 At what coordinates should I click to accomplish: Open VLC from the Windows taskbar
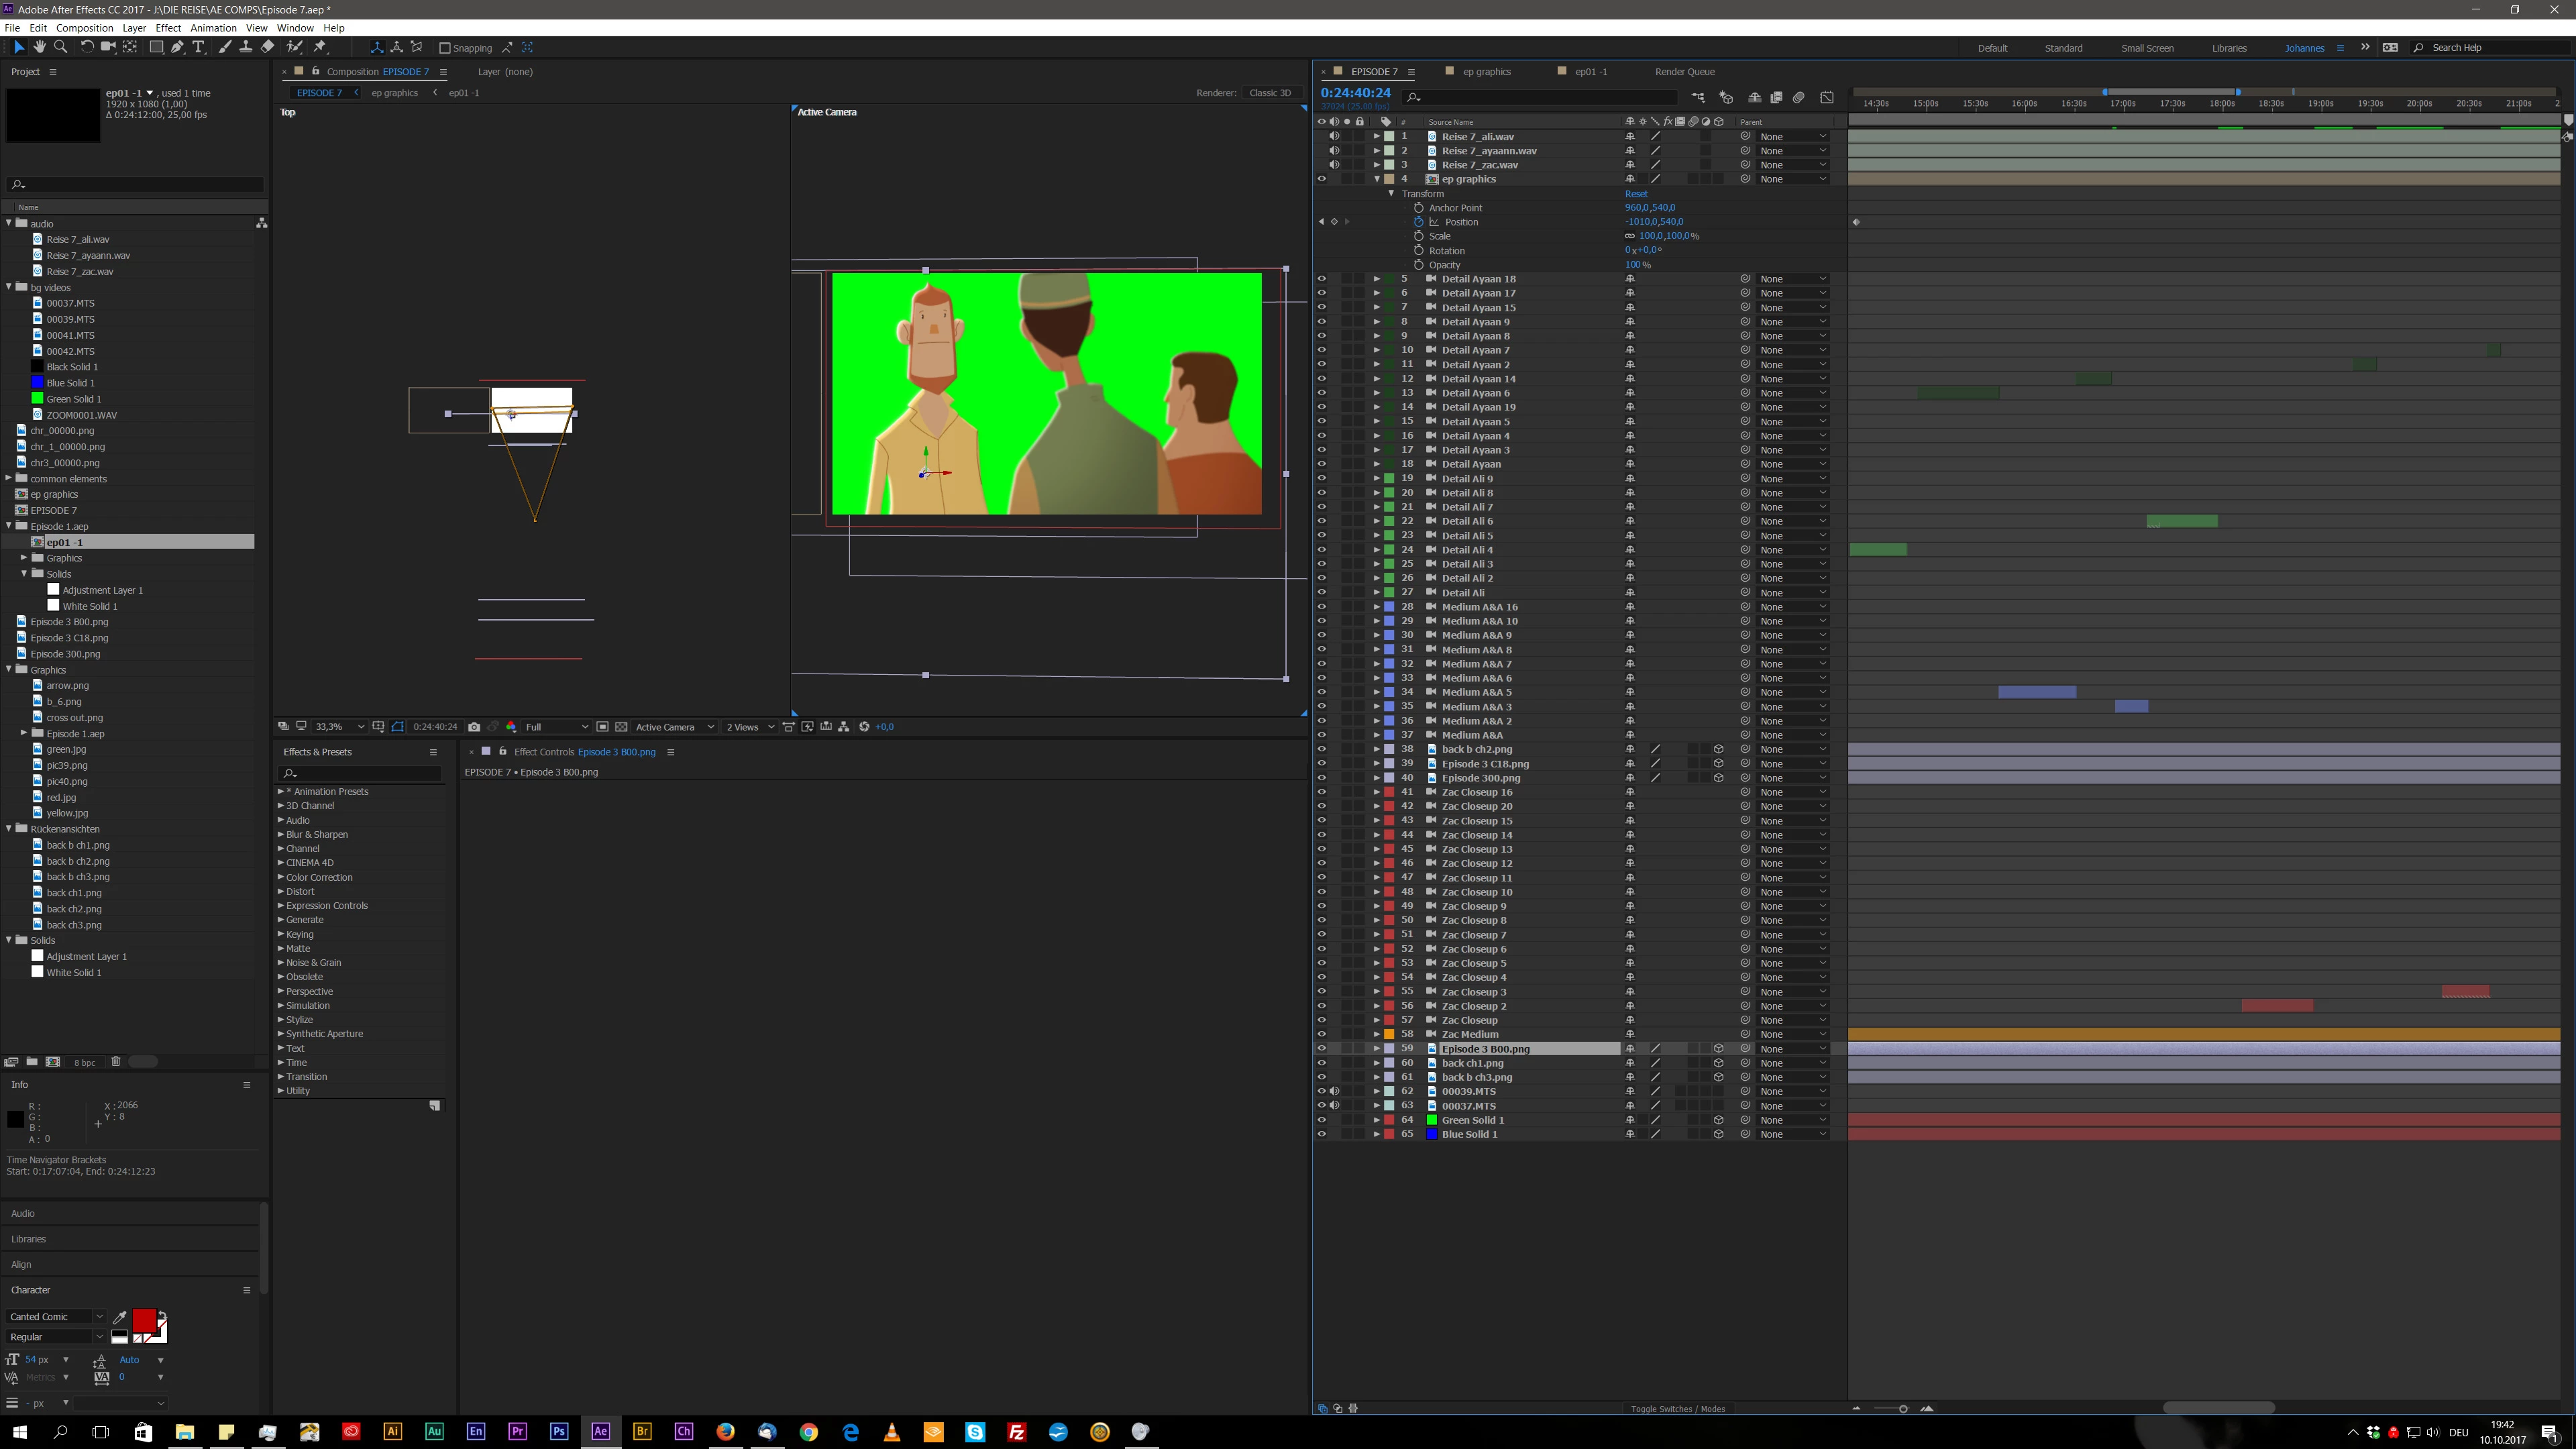pos(891,1432)
